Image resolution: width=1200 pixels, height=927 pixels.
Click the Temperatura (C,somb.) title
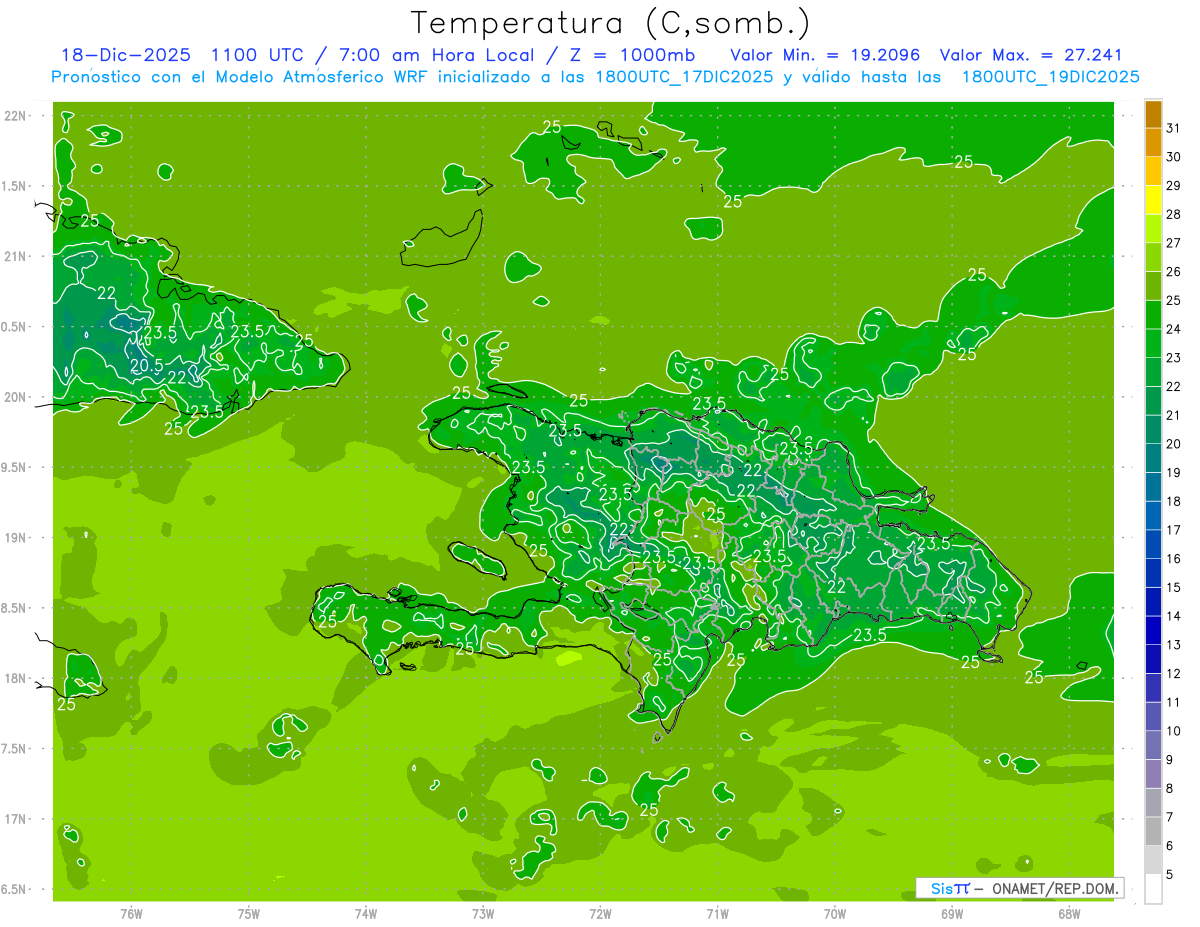tap(611, 23)
